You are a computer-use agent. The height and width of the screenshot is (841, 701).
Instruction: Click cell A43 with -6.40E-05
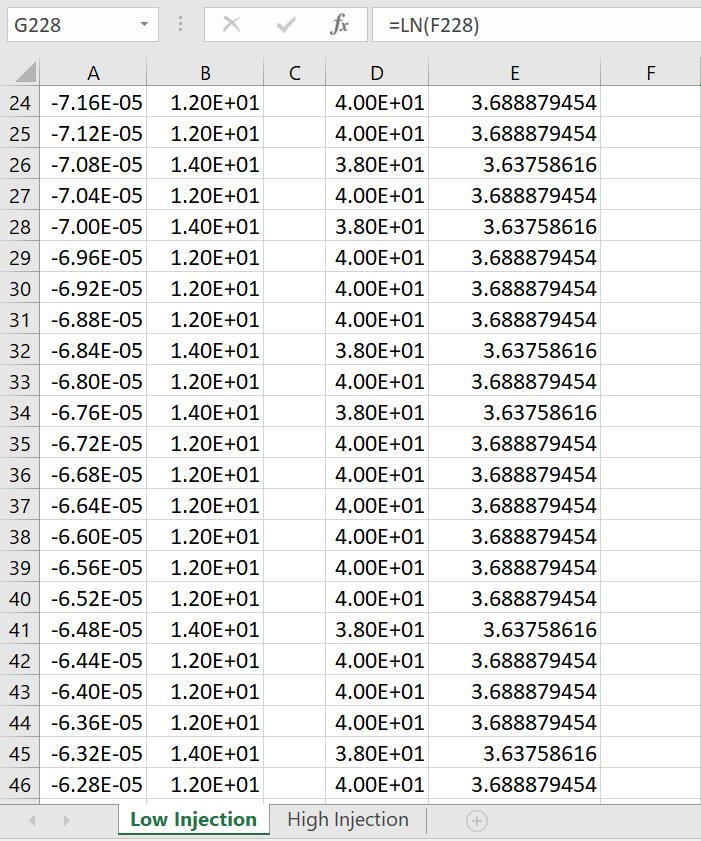(93, 691)
